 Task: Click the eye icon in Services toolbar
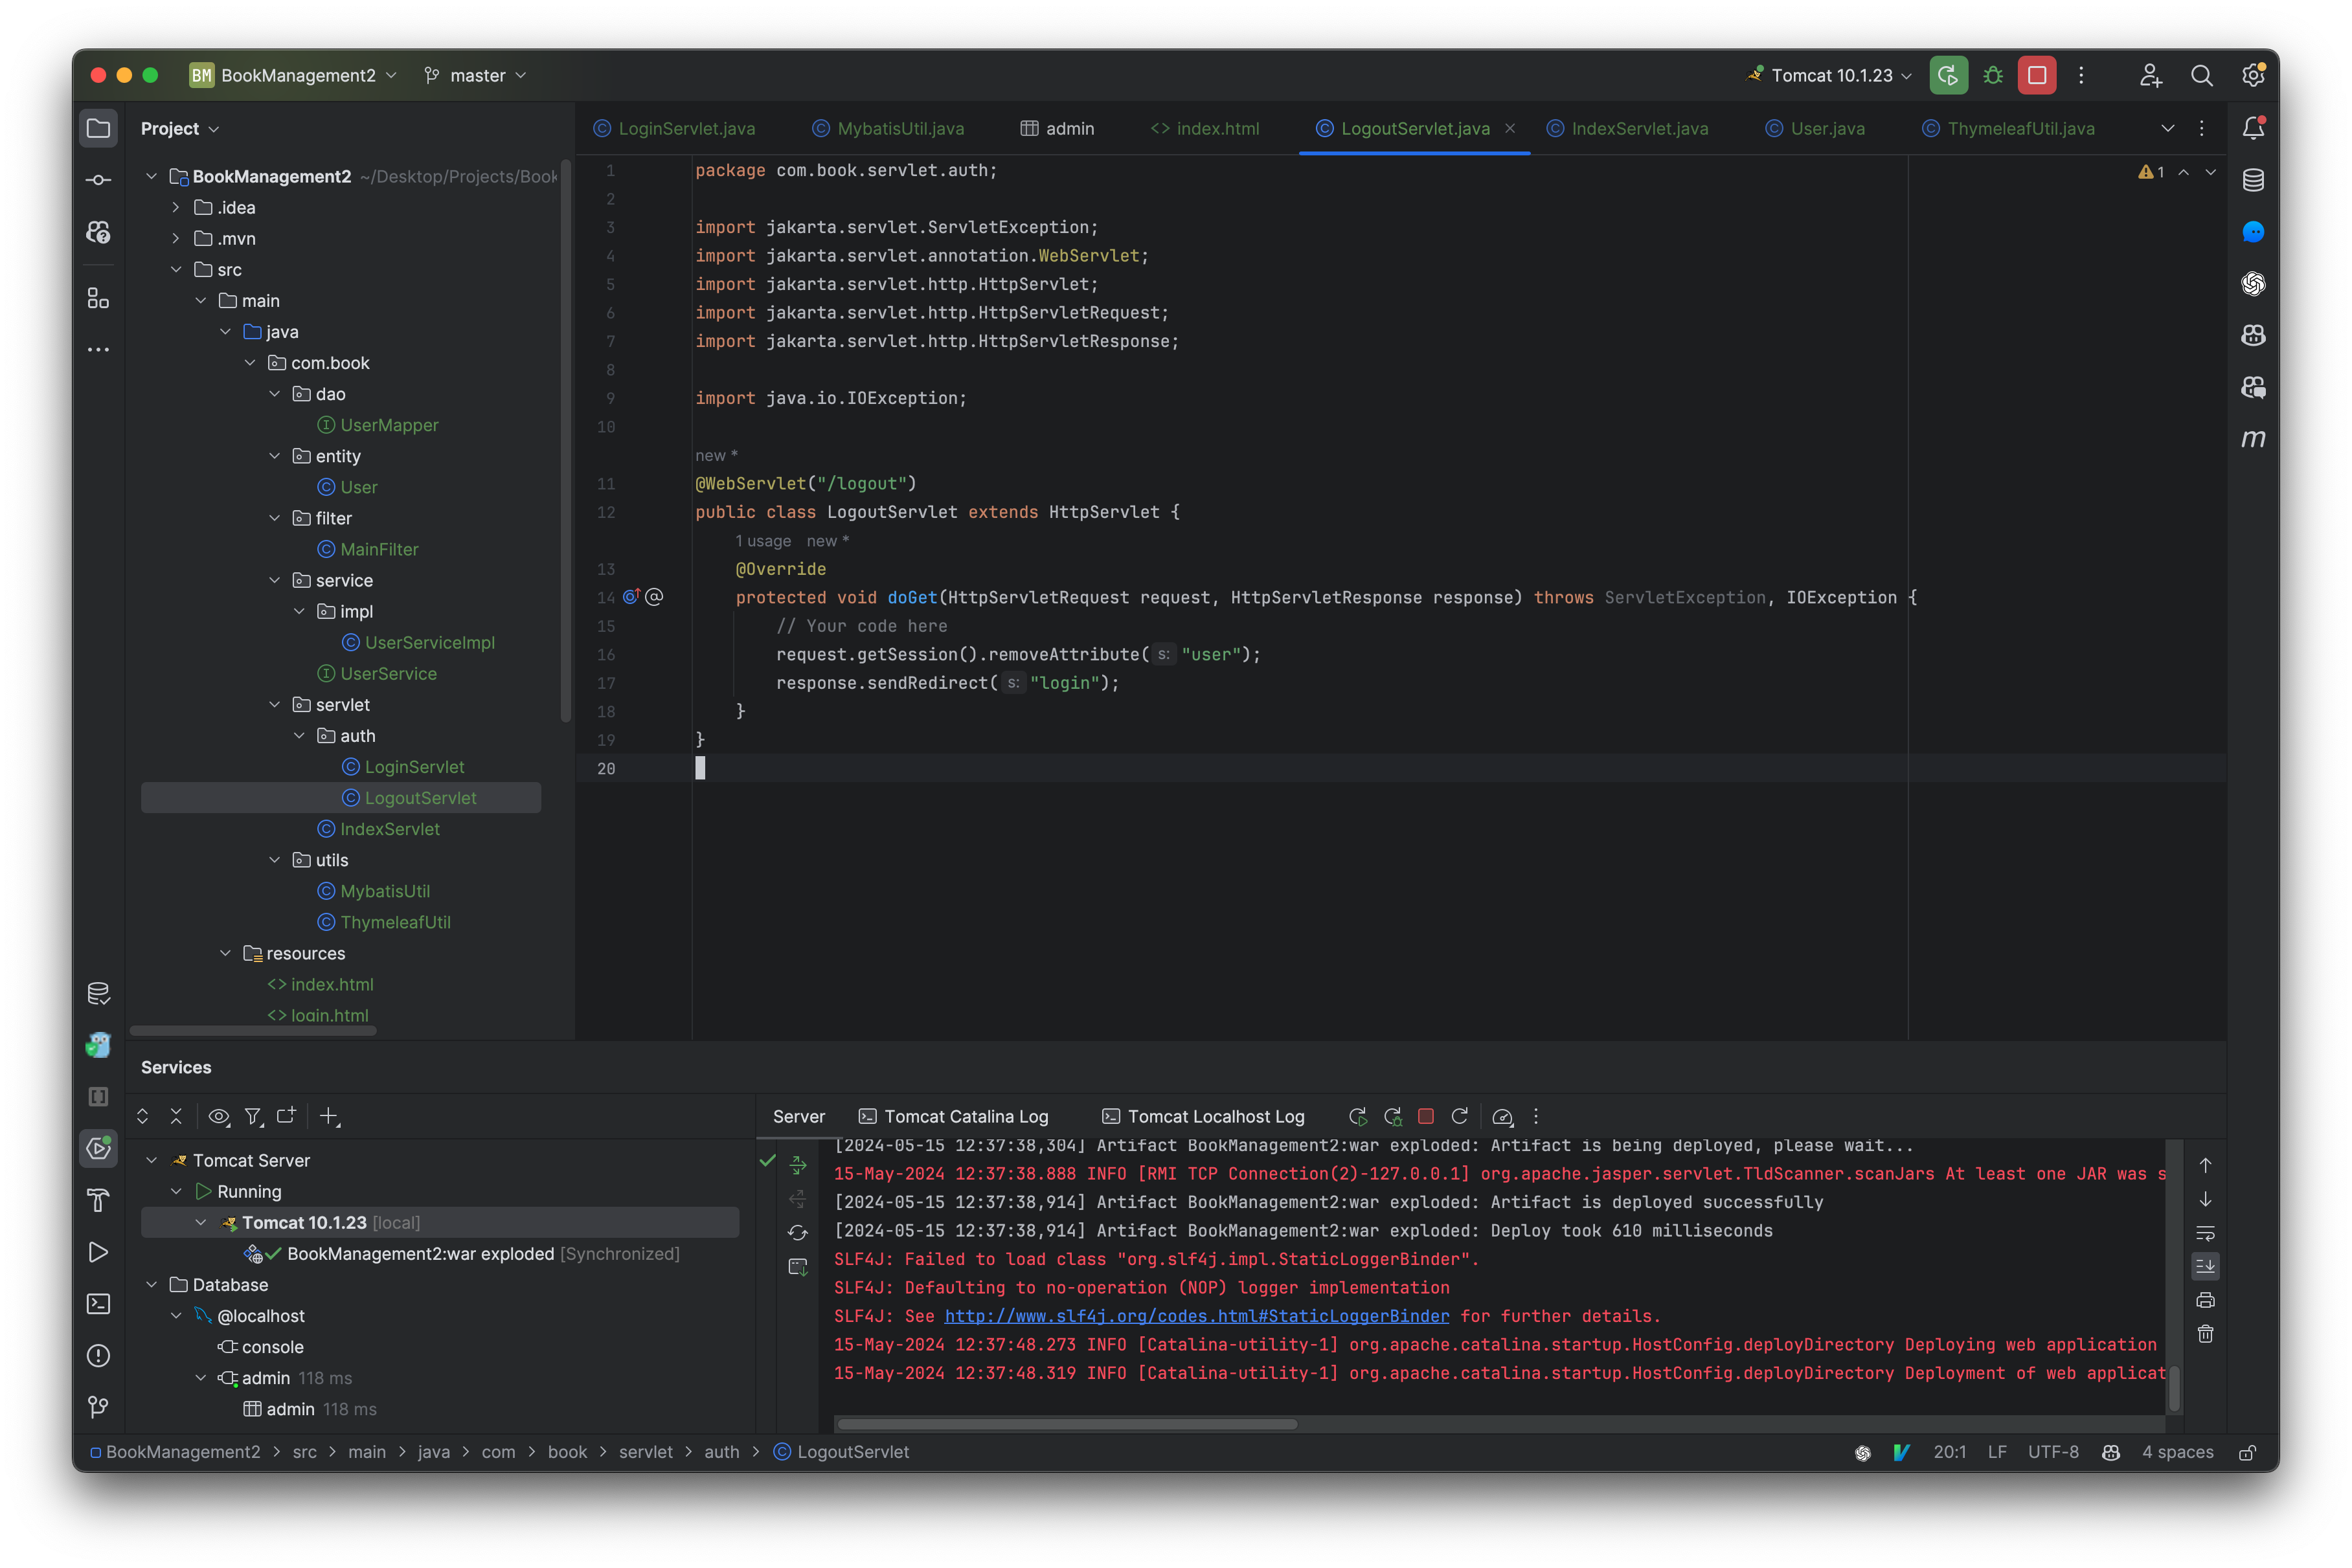pos(218,1117)
